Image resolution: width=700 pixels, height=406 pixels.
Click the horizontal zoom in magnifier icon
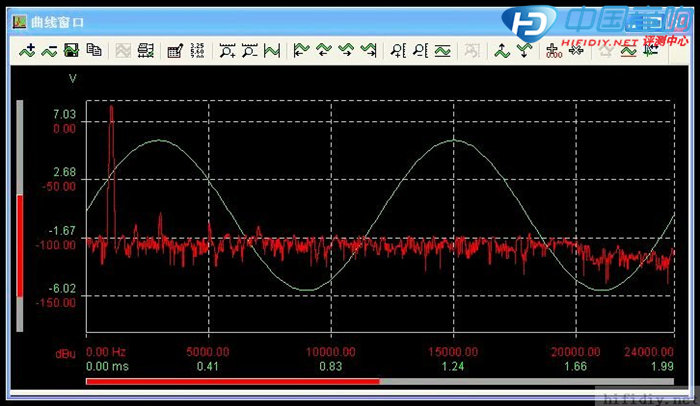tap(227, 50)
